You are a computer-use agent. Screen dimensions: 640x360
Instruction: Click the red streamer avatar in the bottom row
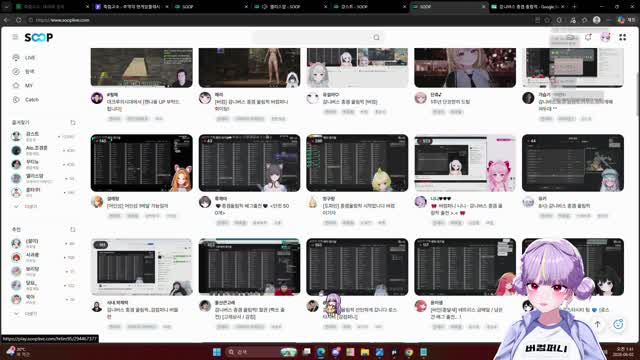click(x=420, y=306)
